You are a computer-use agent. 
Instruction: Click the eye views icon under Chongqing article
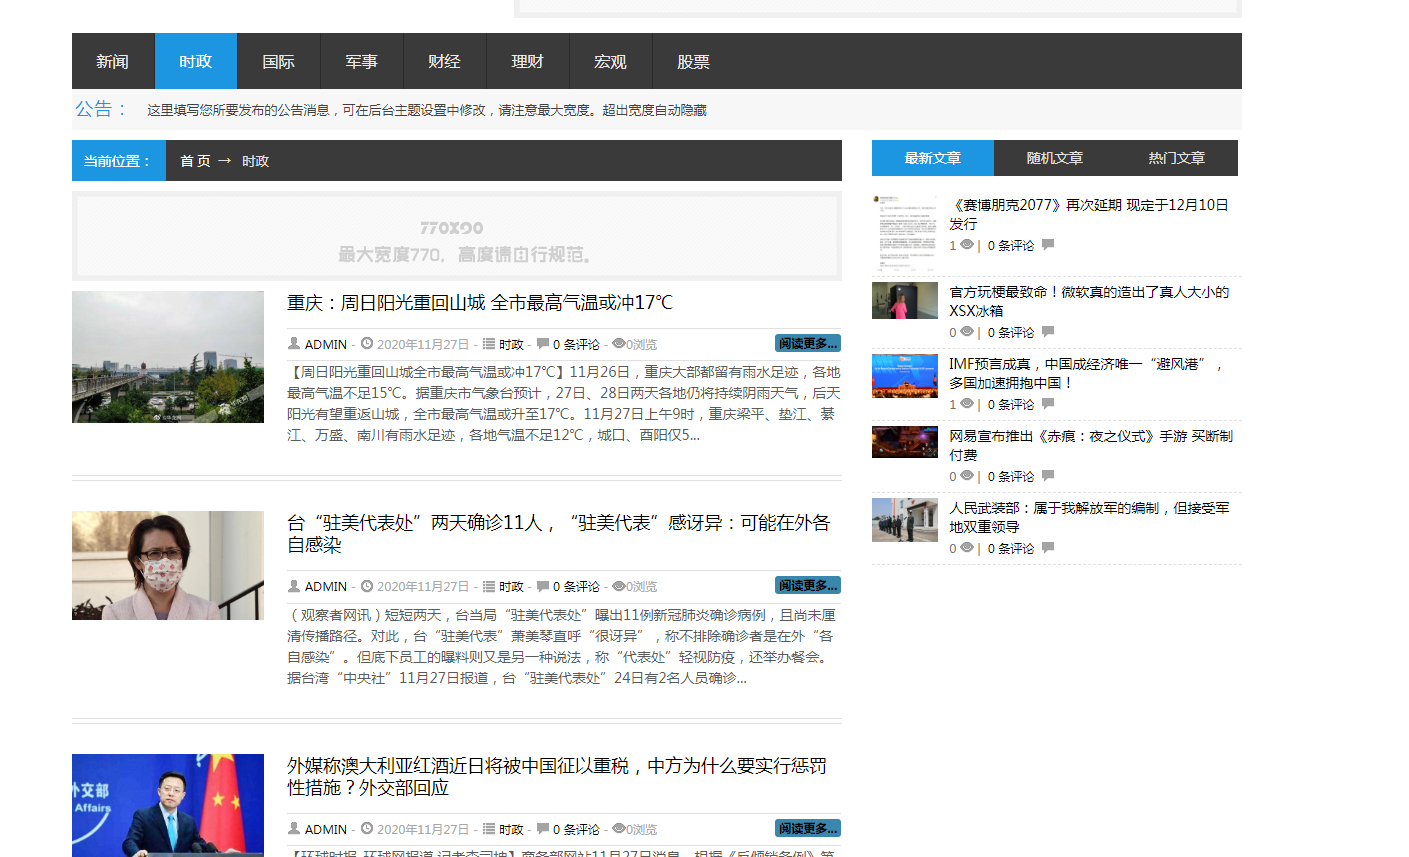tap(618, 344)
